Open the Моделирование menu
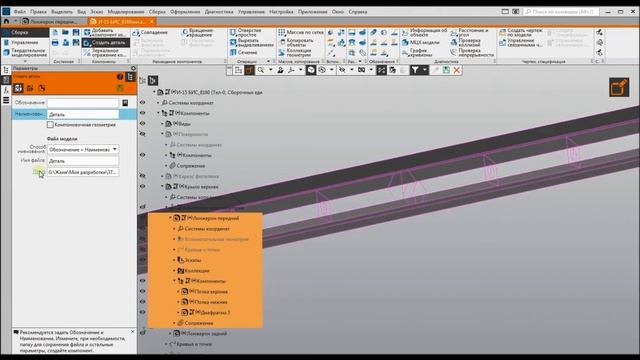Screen dimensions: 640x360 [126, 12]
